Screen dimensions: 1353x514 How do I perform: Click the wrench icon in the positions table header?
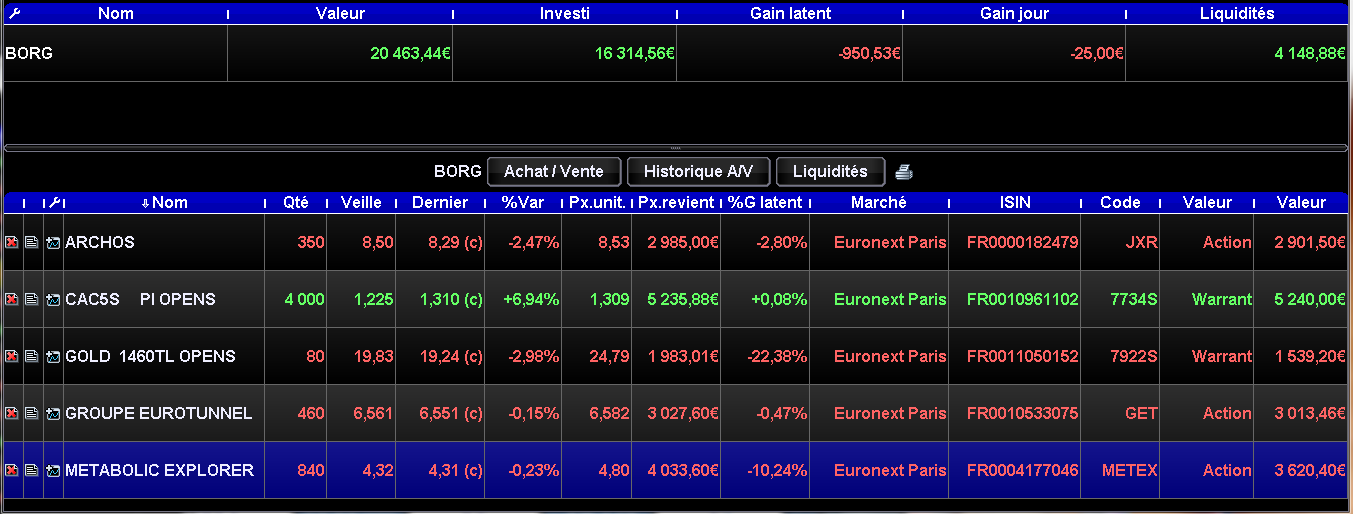(54, 202)
